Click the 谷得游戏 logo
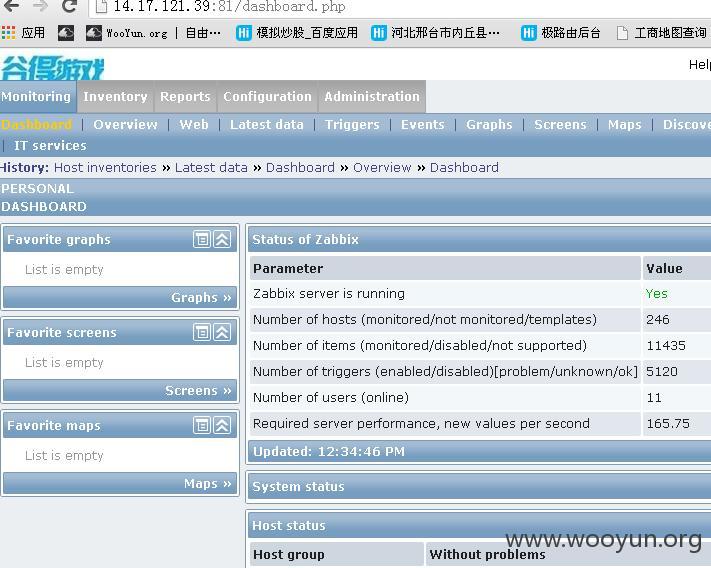Viewport: 711px width, 568px height. tap(52, 68)
